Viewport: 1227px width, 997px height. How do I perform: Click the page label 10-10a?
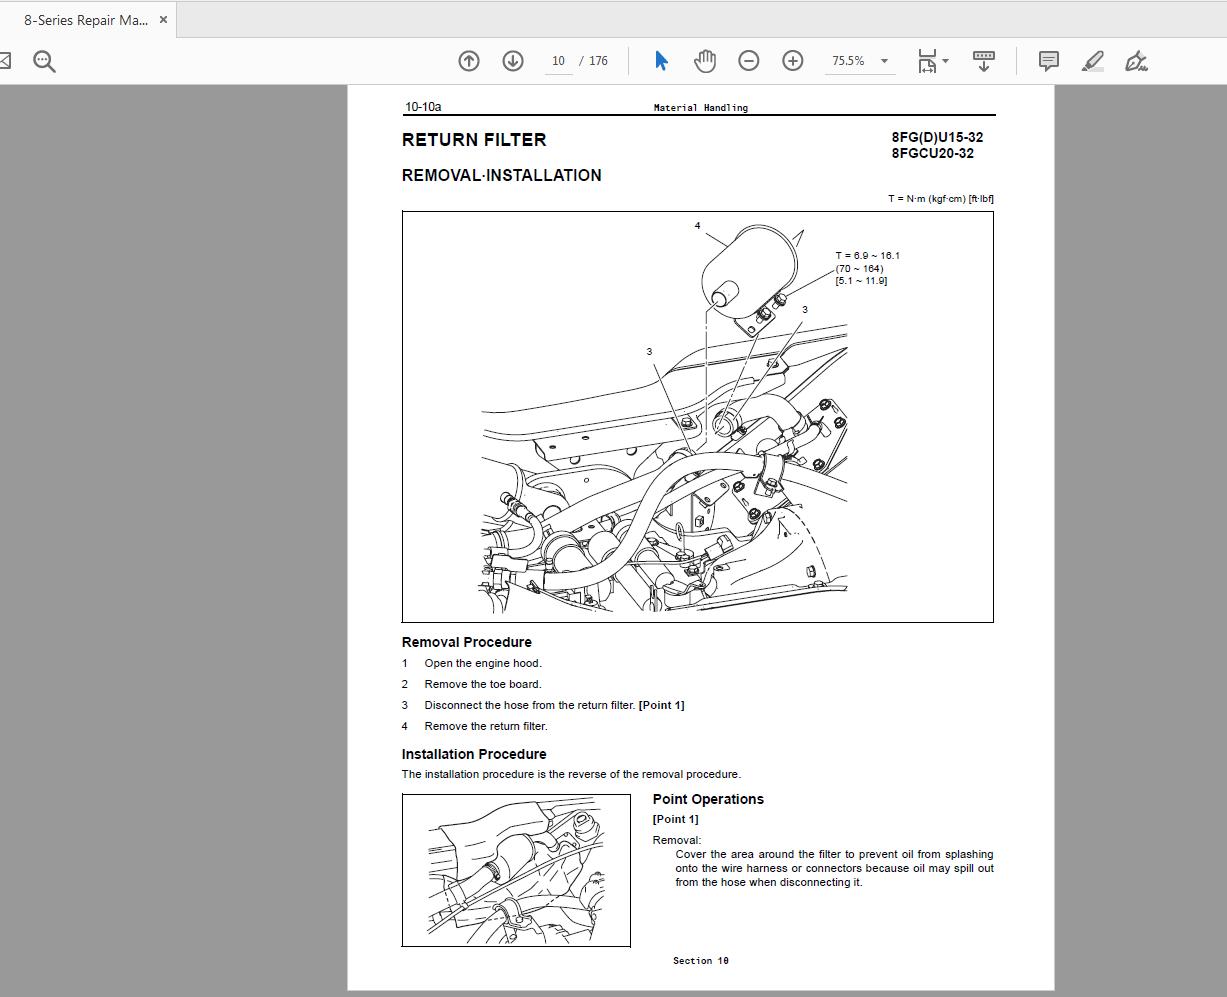(423, 106)
